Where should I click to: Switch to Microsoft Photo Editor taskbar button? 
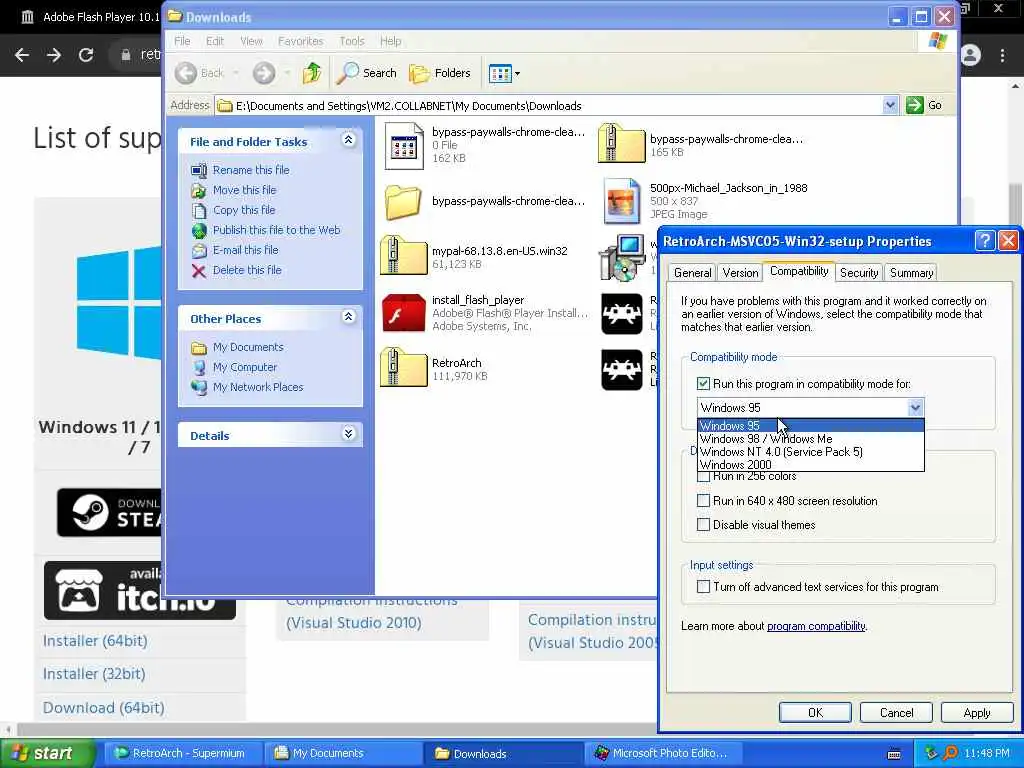pos(661,753)
